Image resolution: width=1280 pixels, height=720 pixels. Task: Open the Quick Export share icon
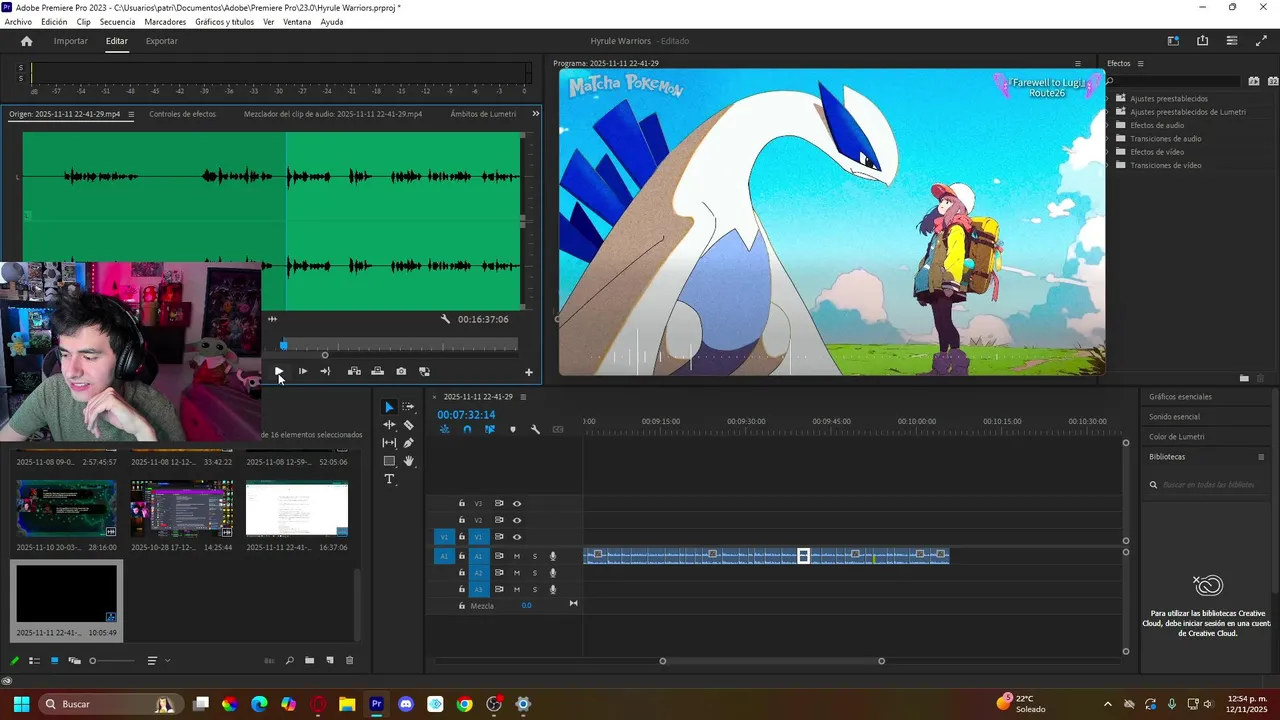[1202, 41]
